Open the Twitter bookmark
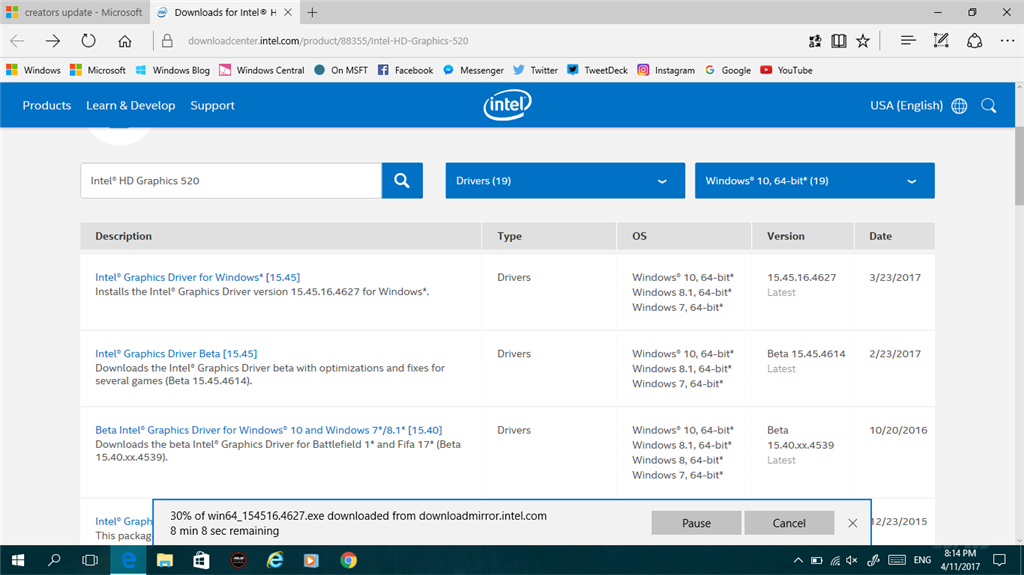 [x=536, y=70]
